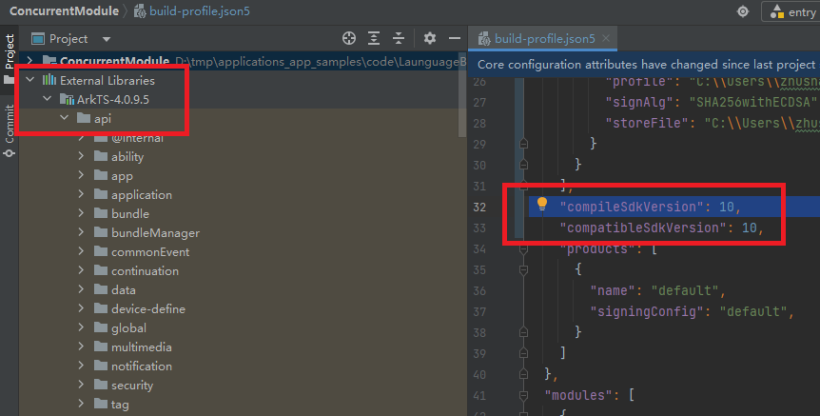The height and width of the screenshot is (416, 820).
Task: Click the locate/select opened file target icon
Action: (349, 38)
